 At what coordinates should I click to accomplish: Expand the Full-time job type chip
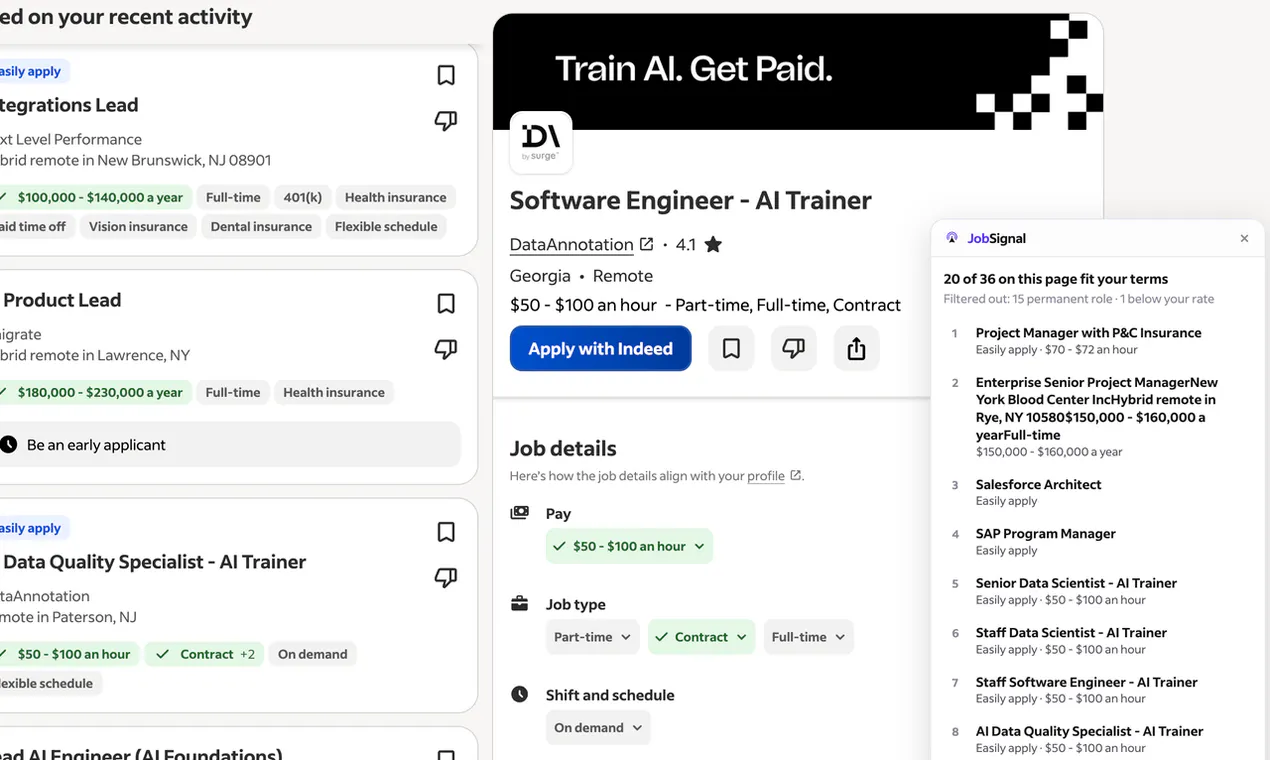click(808, 637)
